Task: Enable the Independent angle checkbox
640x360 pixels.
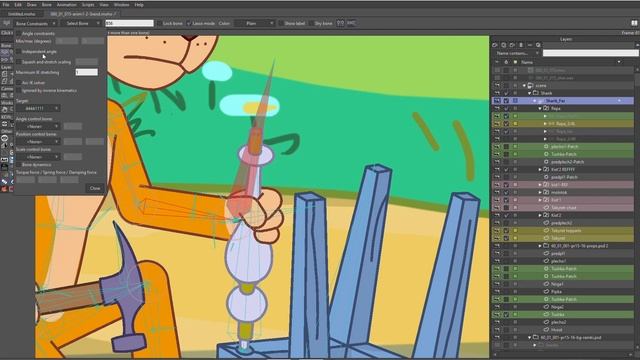Action: [x=18, y=52]
